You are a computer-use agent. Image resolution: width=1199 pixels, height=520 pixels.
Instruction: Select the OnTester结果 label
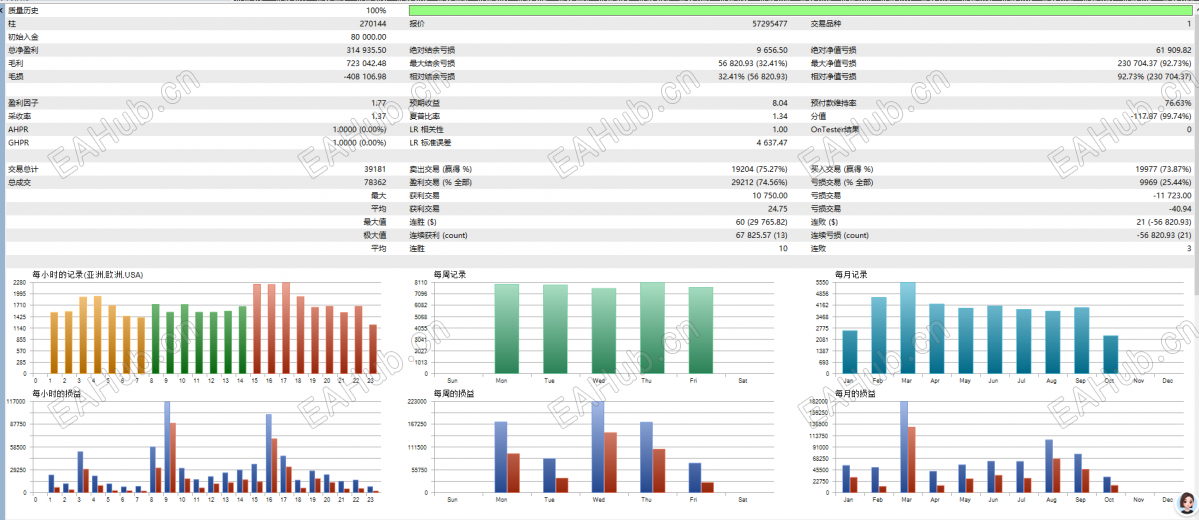coord(835,129)
